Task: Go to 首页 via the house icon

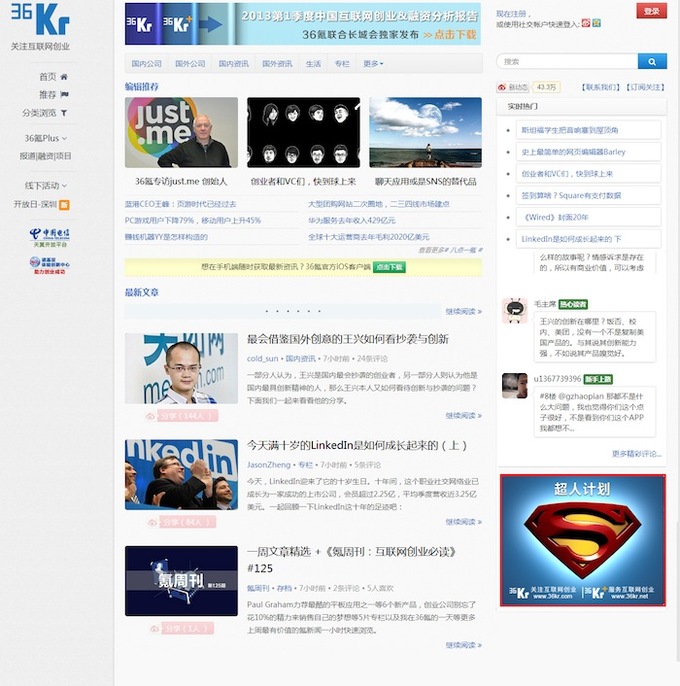Action: tap(64, 77)
